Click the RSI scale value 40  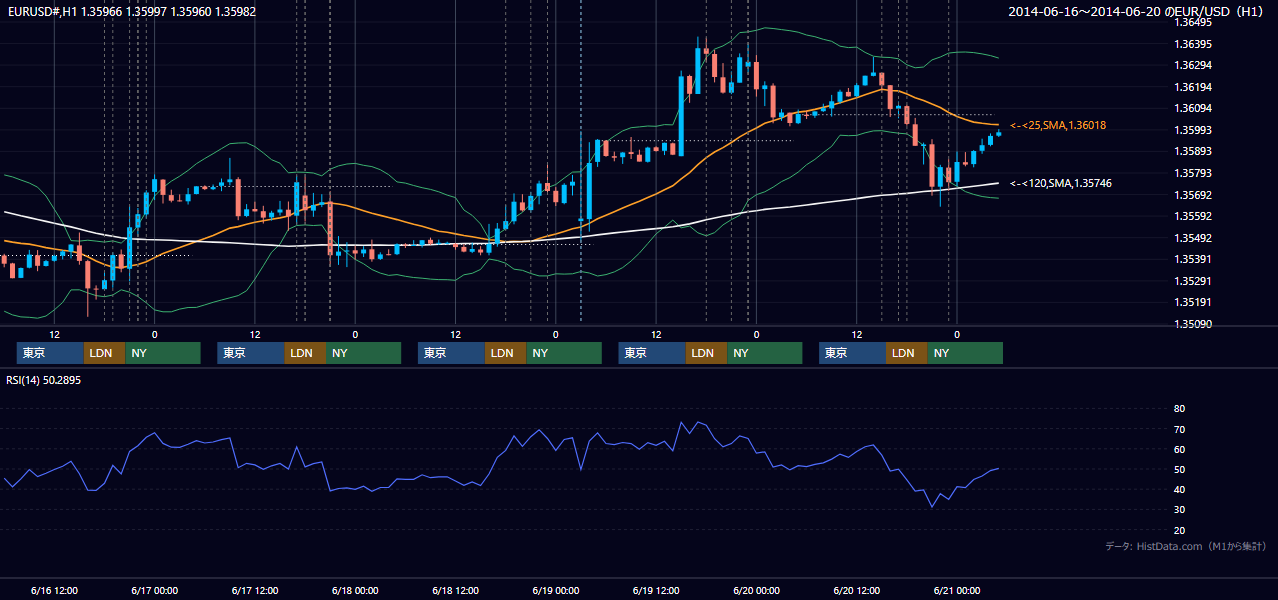[1179, 489]
